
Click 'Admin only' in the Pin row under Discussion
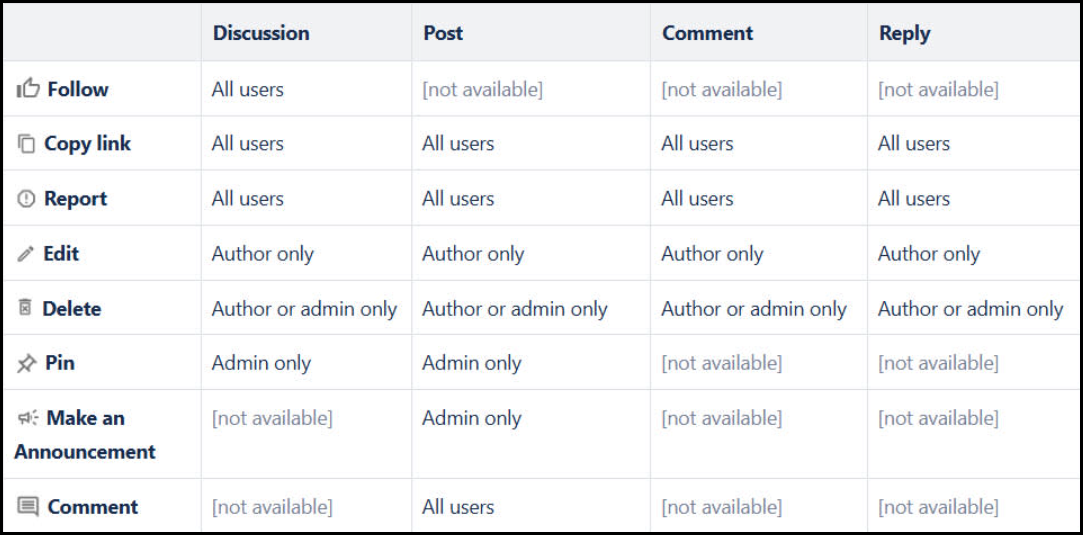pos(261,364)
